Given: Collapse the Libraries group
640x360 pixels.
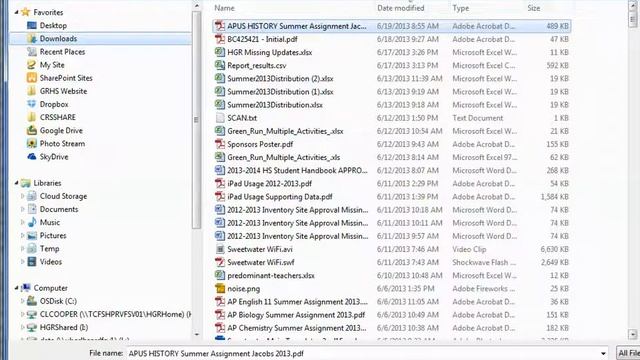Looking at the screenshot, I should tap(16, 183).
